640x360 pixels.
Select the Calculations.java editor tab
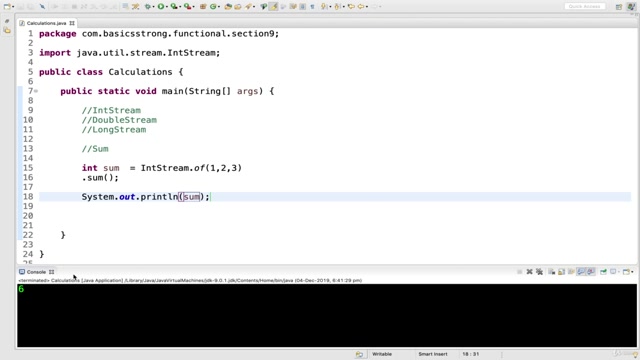(x=46, y=23)
